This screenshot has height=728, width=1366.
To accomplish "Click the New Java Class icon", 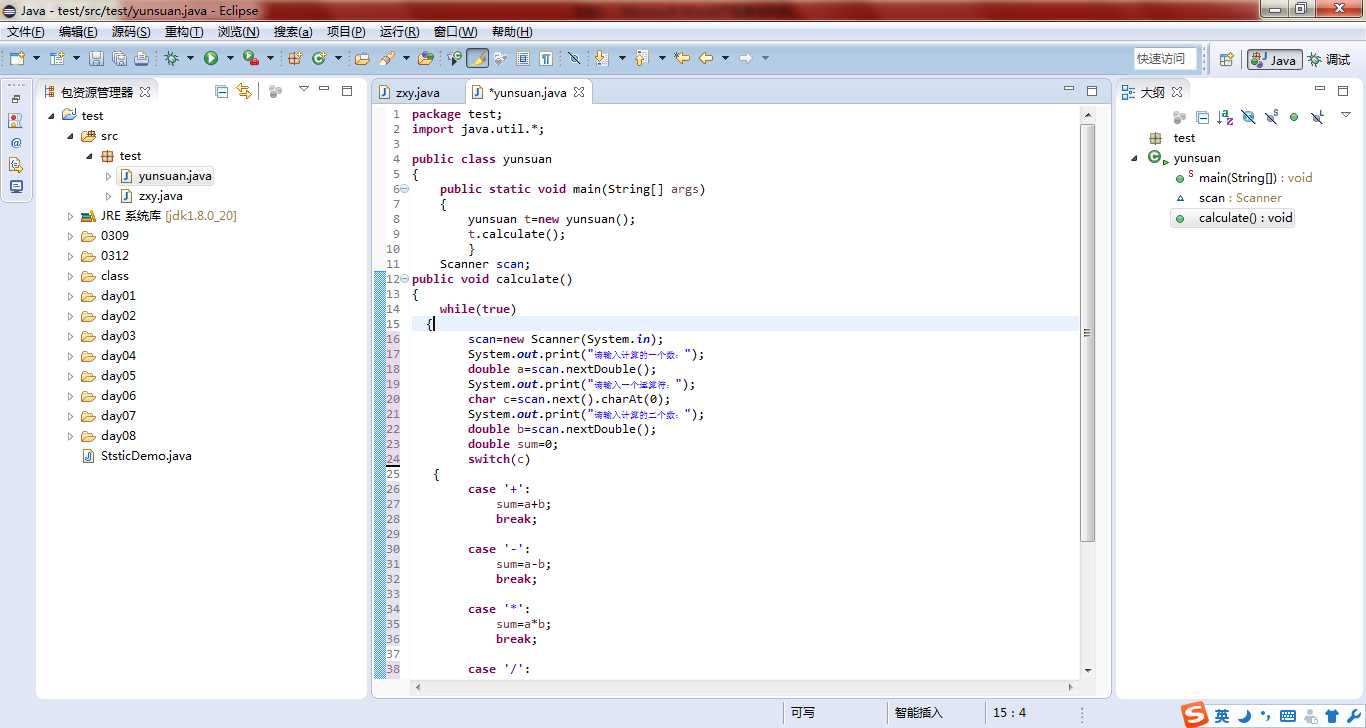I will click(x=319, y=58).
